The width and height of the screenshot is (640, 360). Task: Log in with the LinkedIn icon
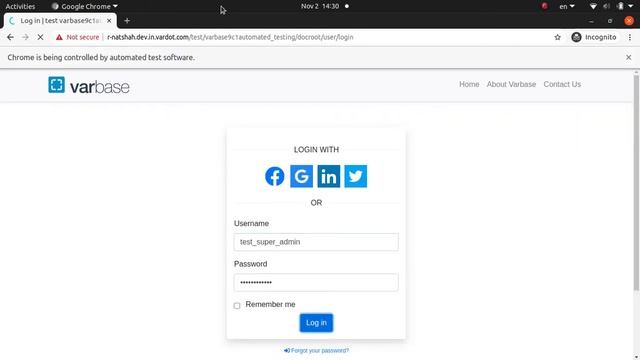coord(329,176)
